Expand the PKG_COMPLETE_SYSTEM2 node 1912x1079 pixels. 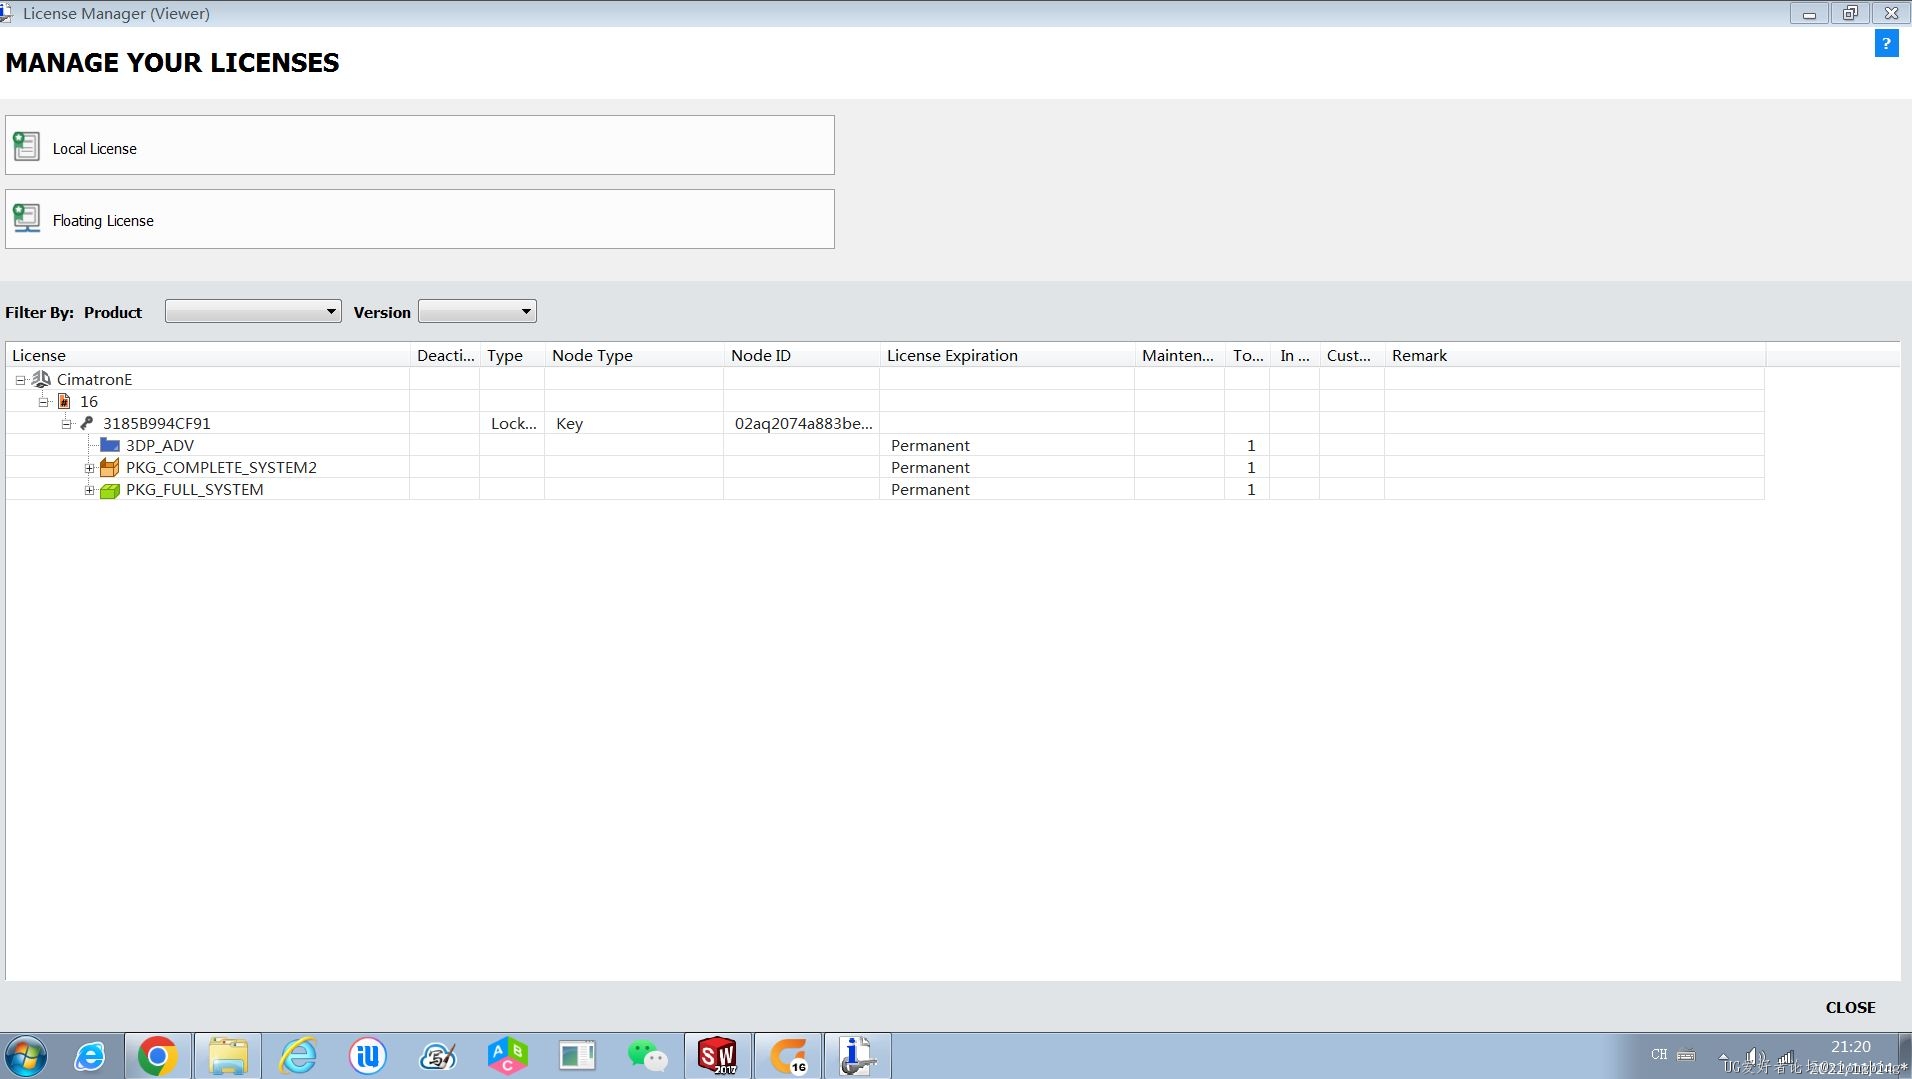89,468
